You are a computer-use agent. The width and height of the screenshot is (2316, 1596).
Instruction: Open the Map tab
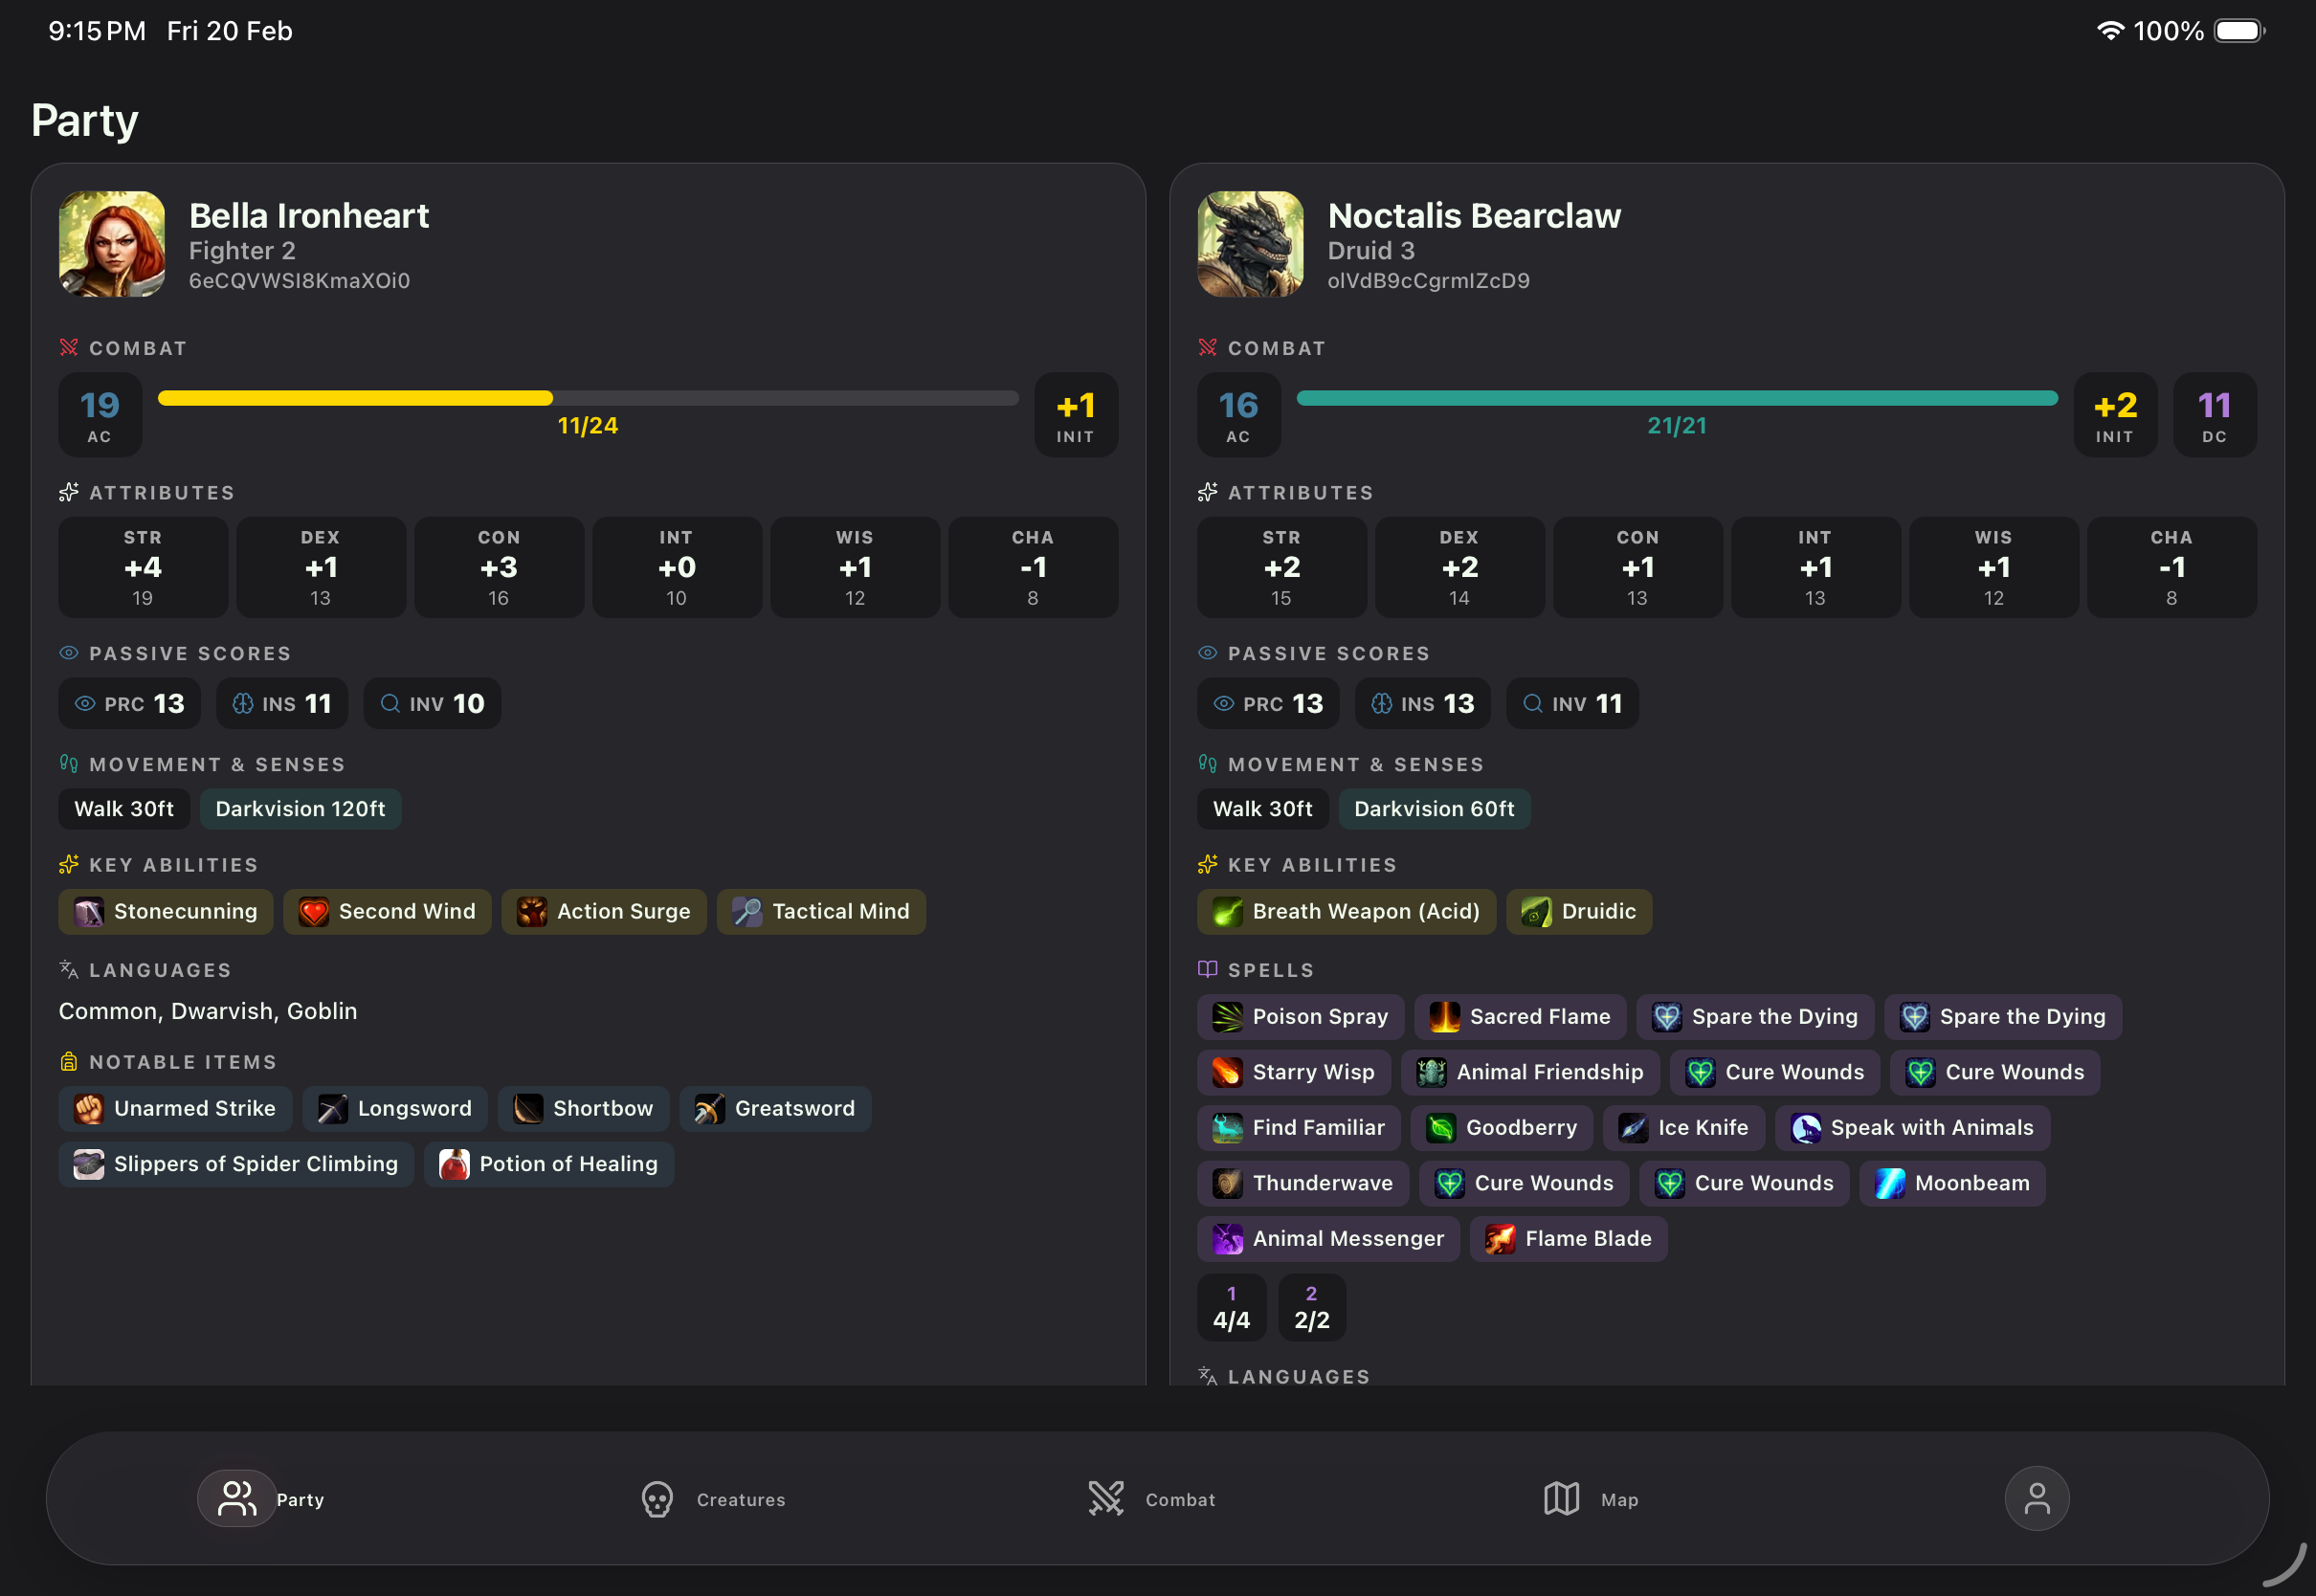tap(1561, 1499)
